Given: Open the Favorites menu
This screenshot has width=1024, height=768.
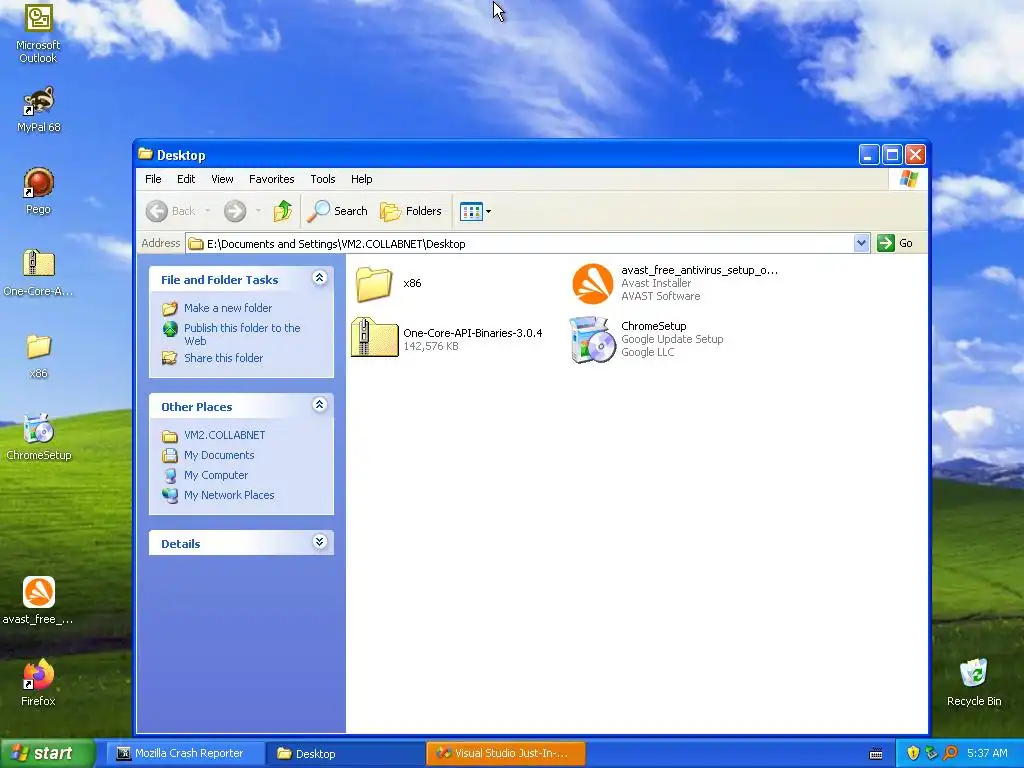Looking at the screenshot, I should (x=272, y=179).
